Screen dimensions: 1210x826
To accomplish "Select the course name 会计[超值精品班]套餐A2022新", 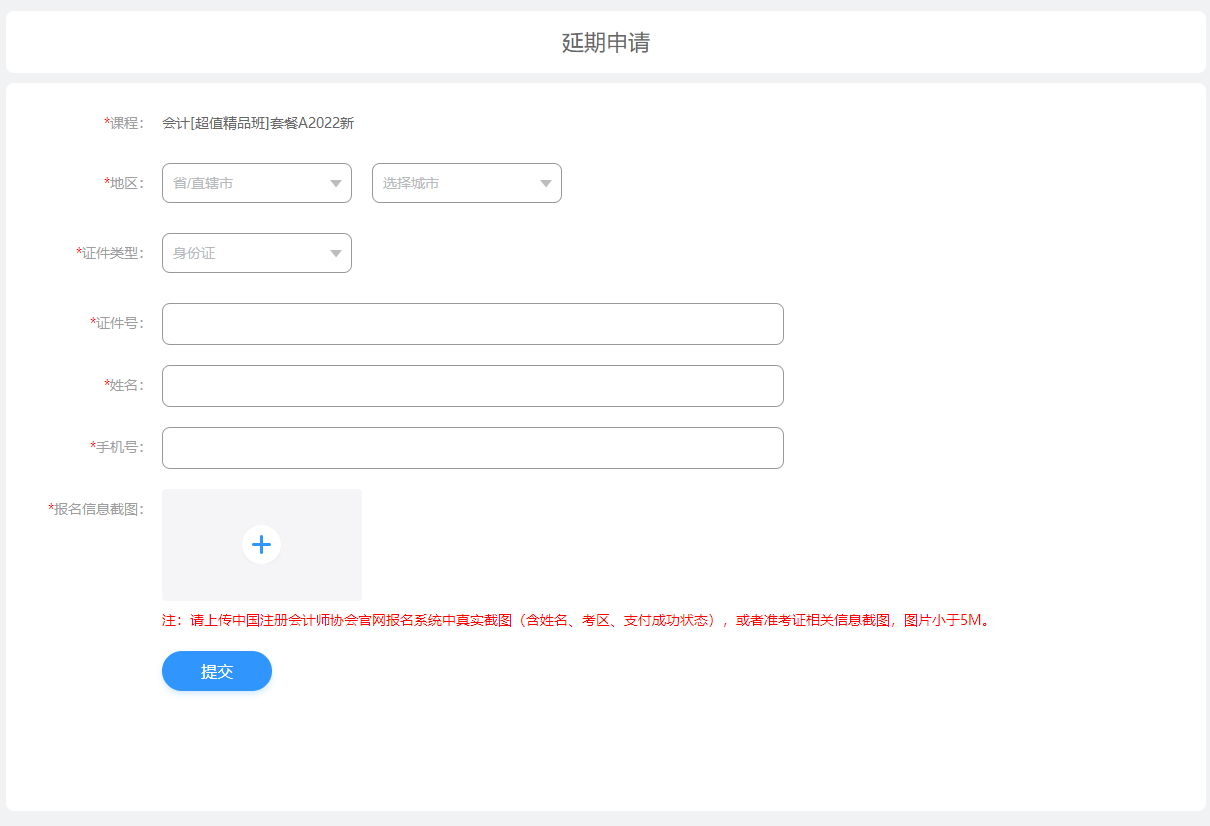I will pos(259,123).
